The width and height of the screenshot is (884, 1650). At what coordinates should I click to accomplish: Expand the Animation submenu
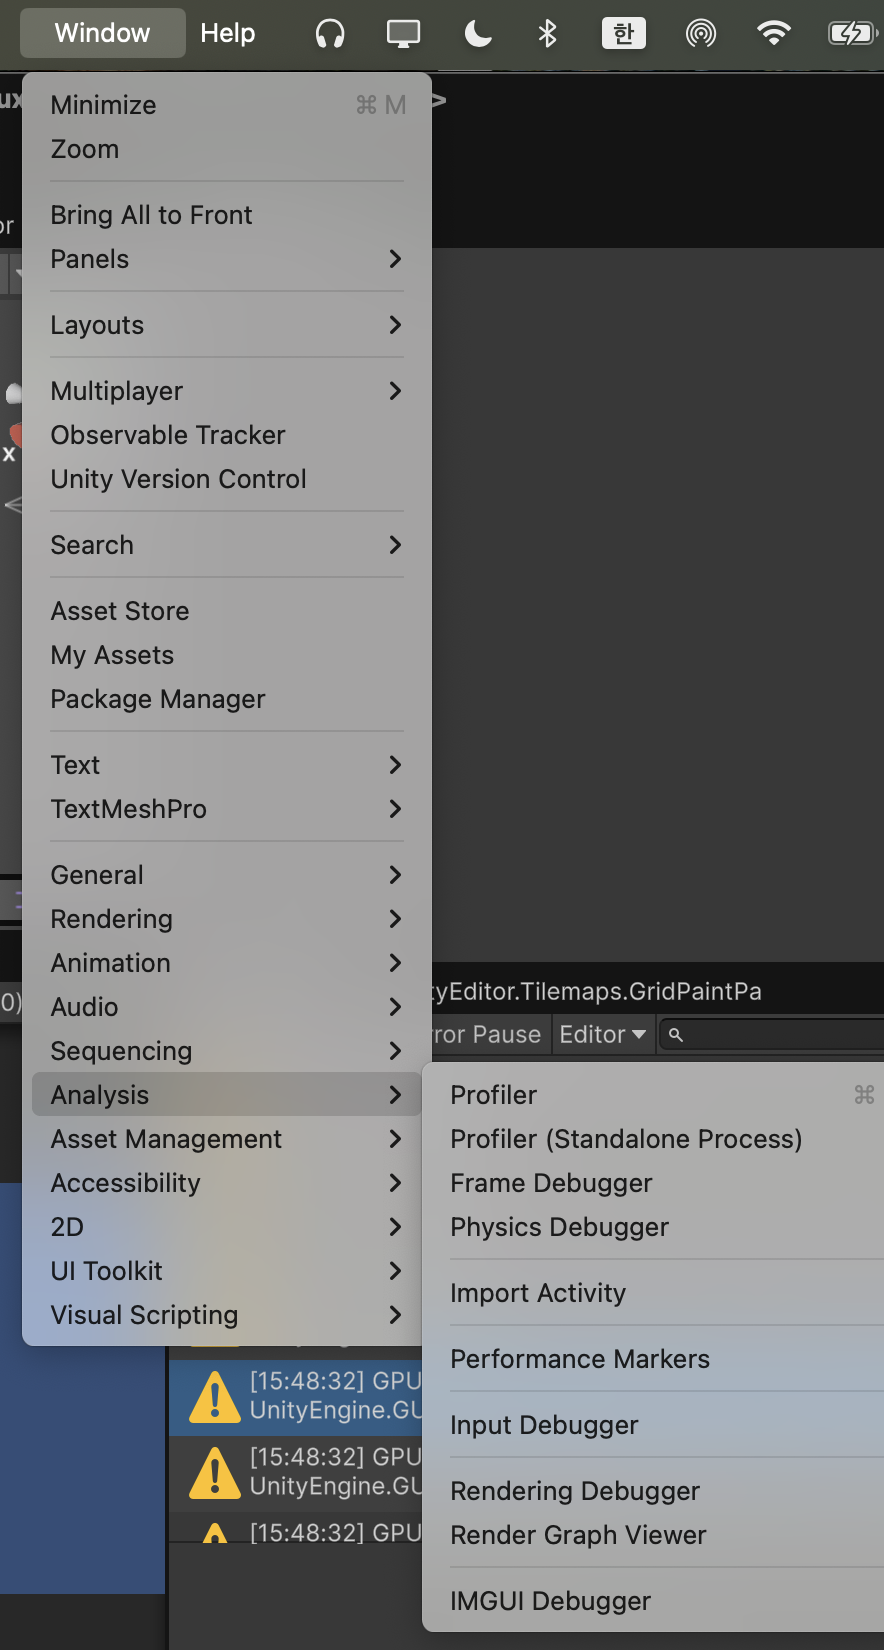[x=227, y=963]
